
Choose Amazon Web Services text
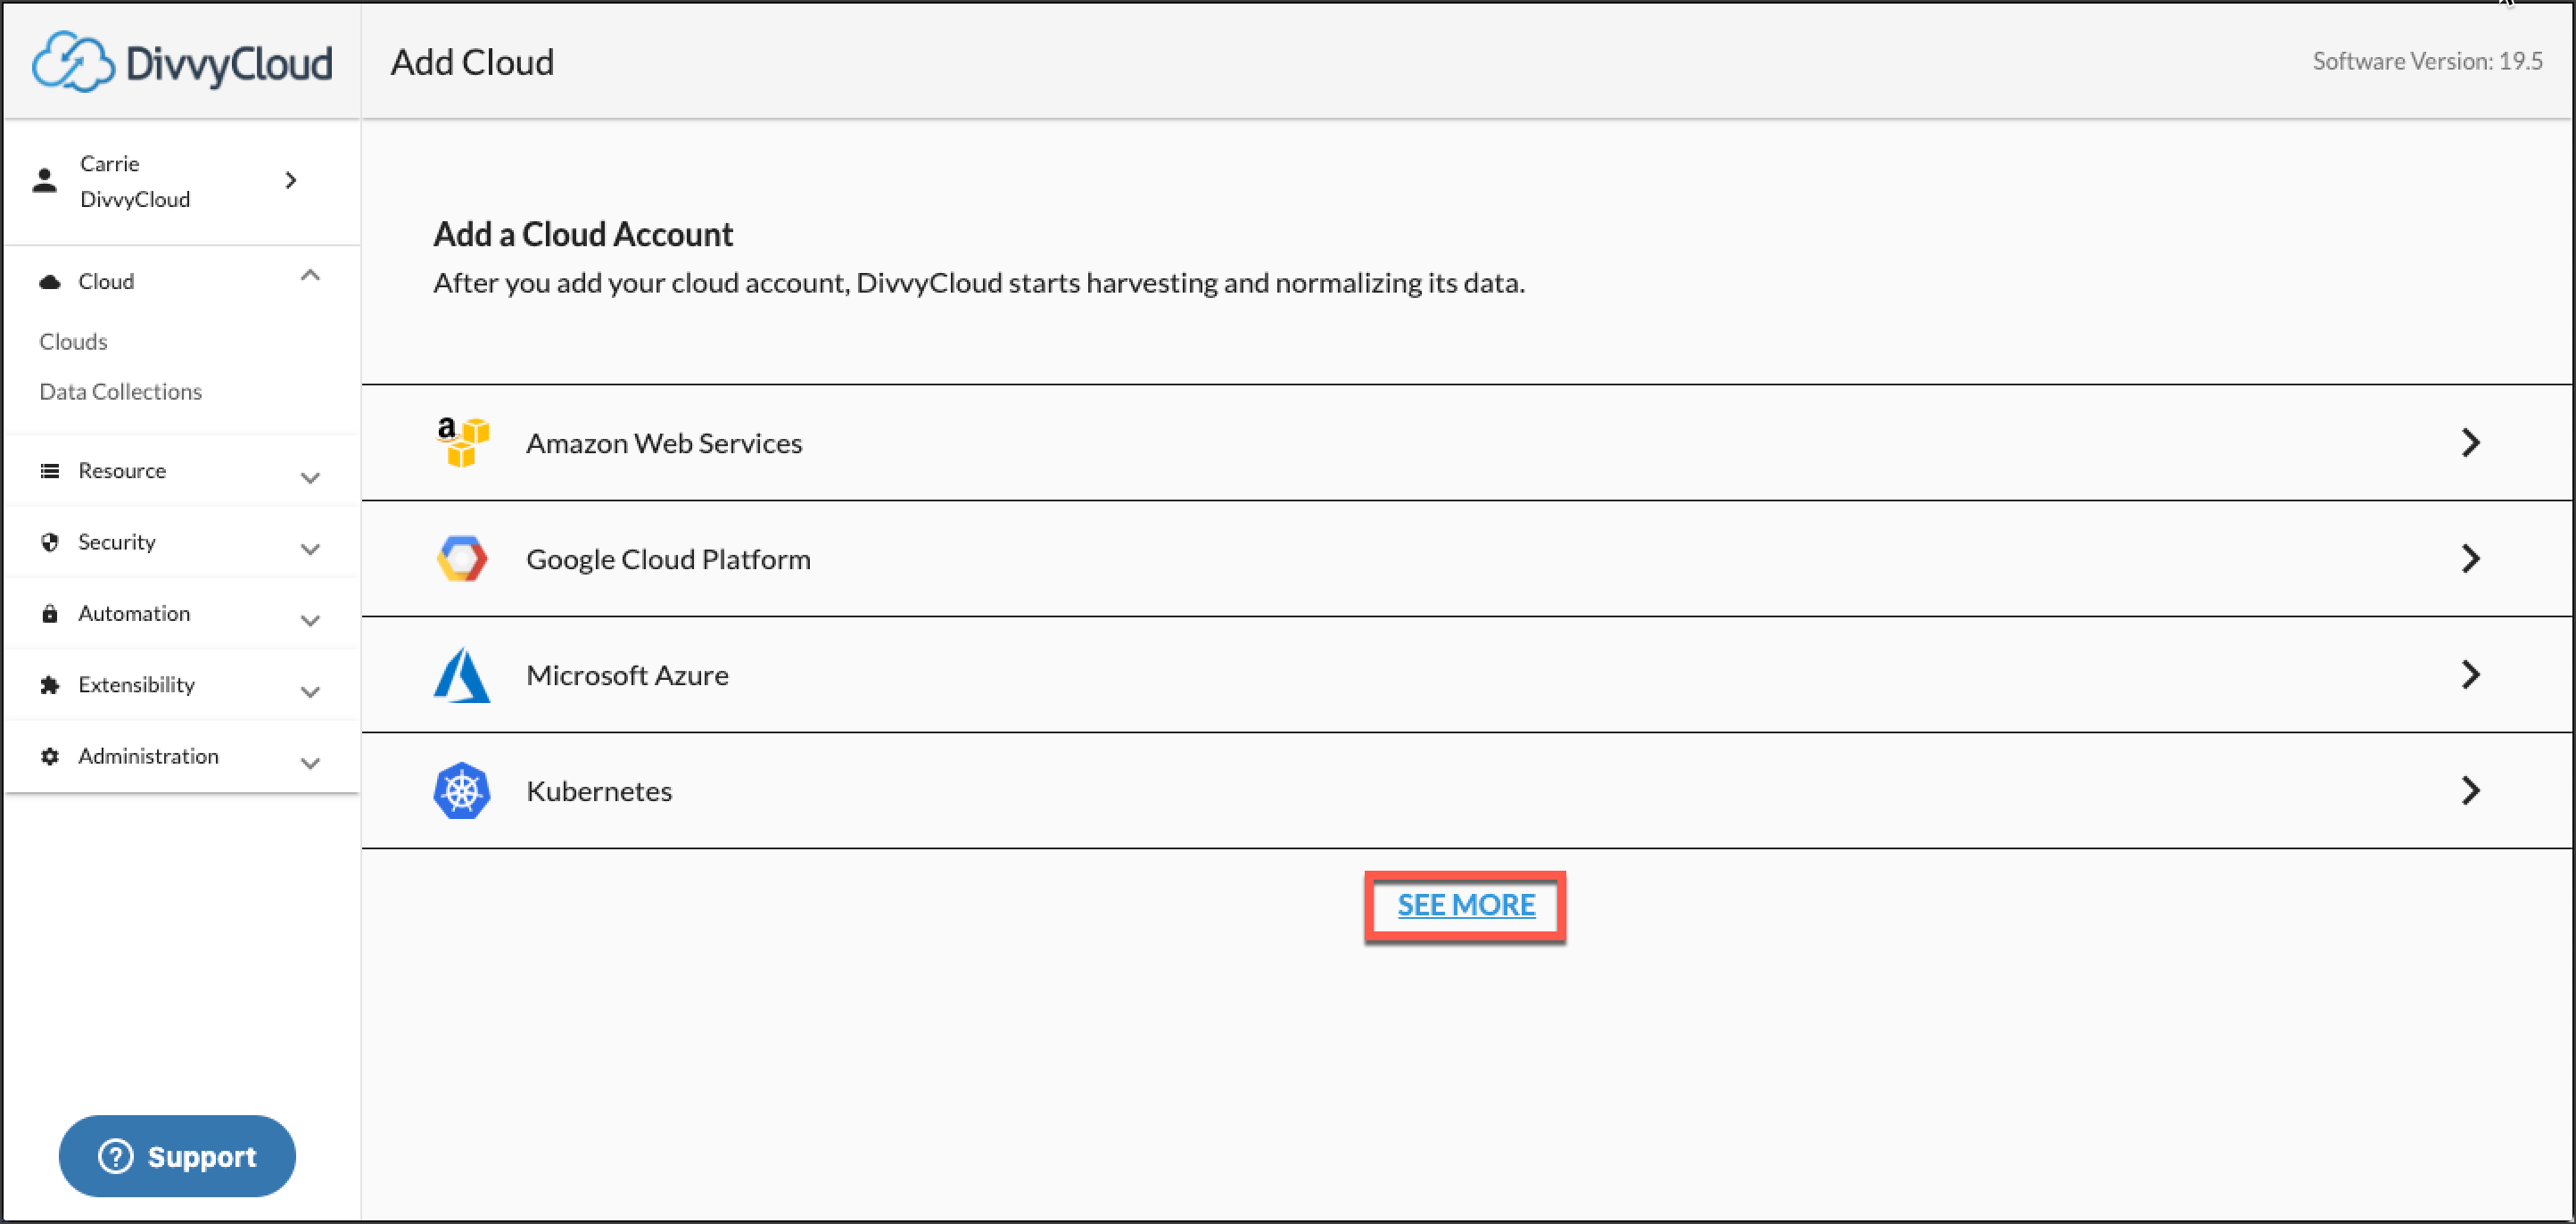(664, 443)
